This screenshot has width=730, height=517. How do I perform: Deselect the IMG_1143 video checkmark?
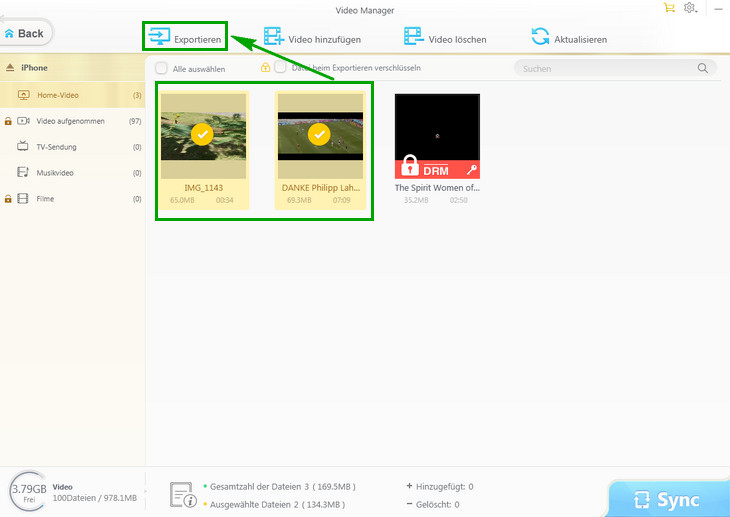tap(203, 134)
